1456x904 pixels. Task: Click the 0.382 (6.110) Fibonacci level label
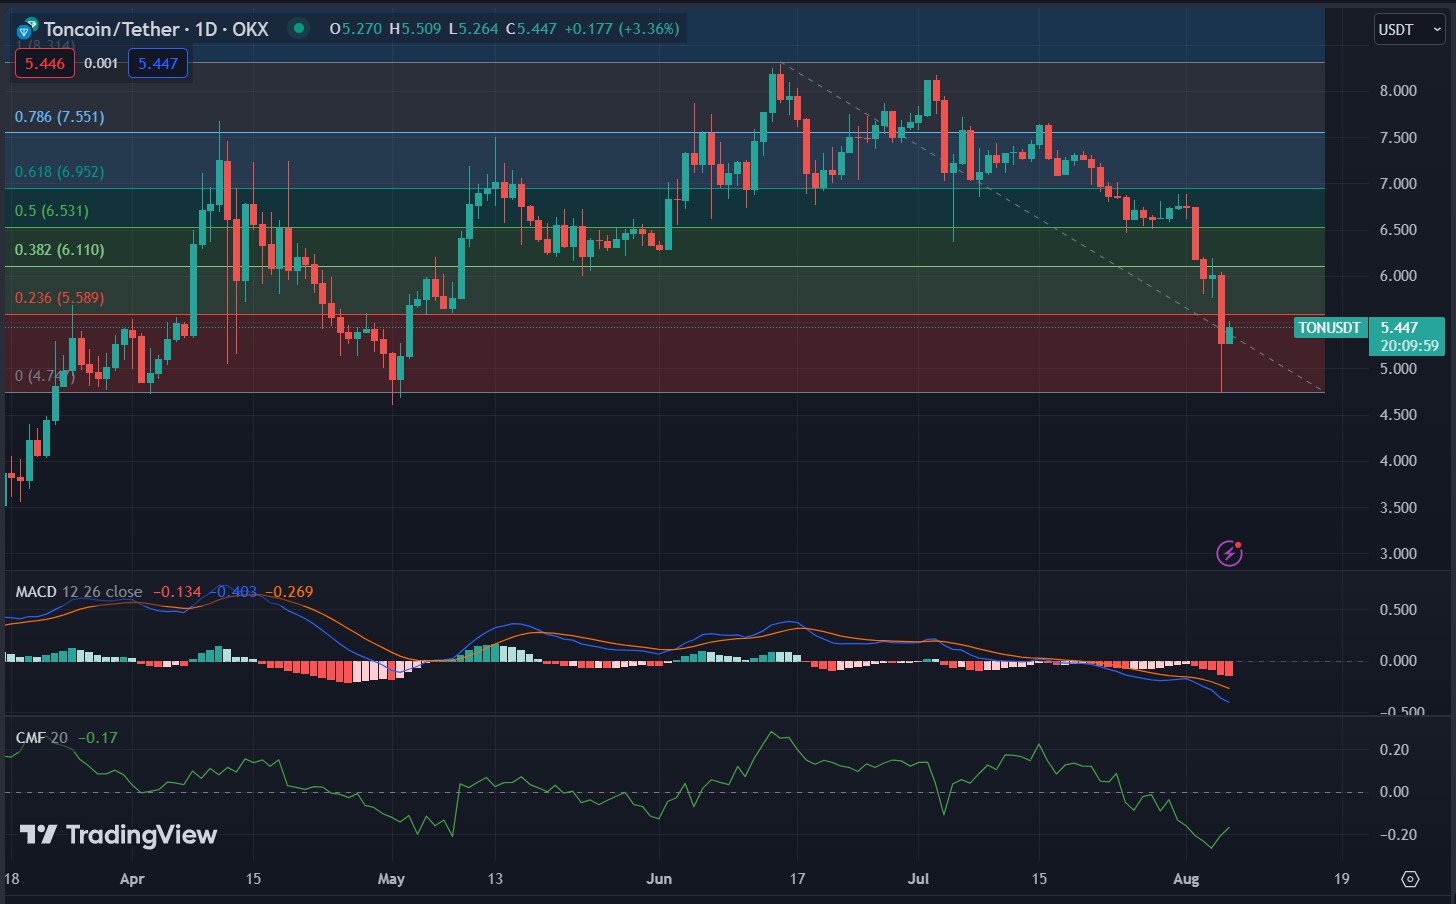60,250
